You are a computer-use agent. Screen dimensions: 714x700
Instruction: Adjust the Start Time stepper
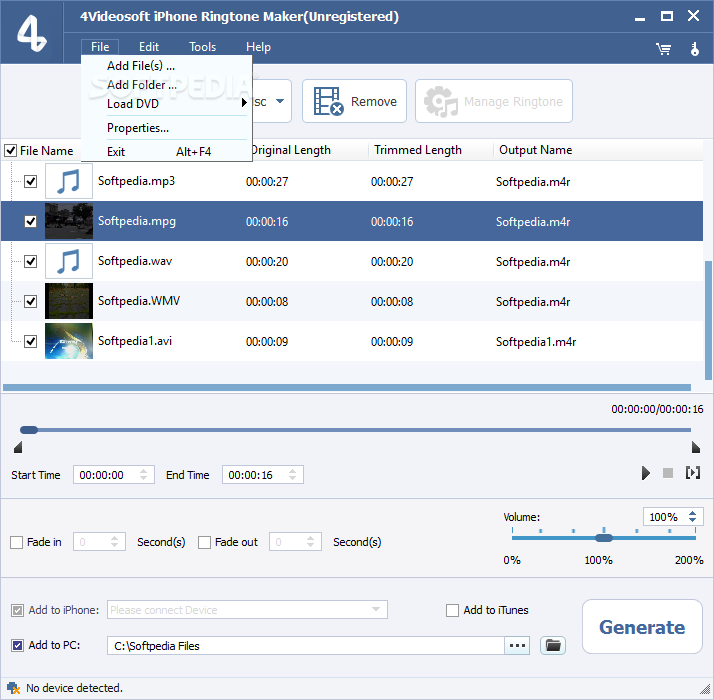point(143,475)
